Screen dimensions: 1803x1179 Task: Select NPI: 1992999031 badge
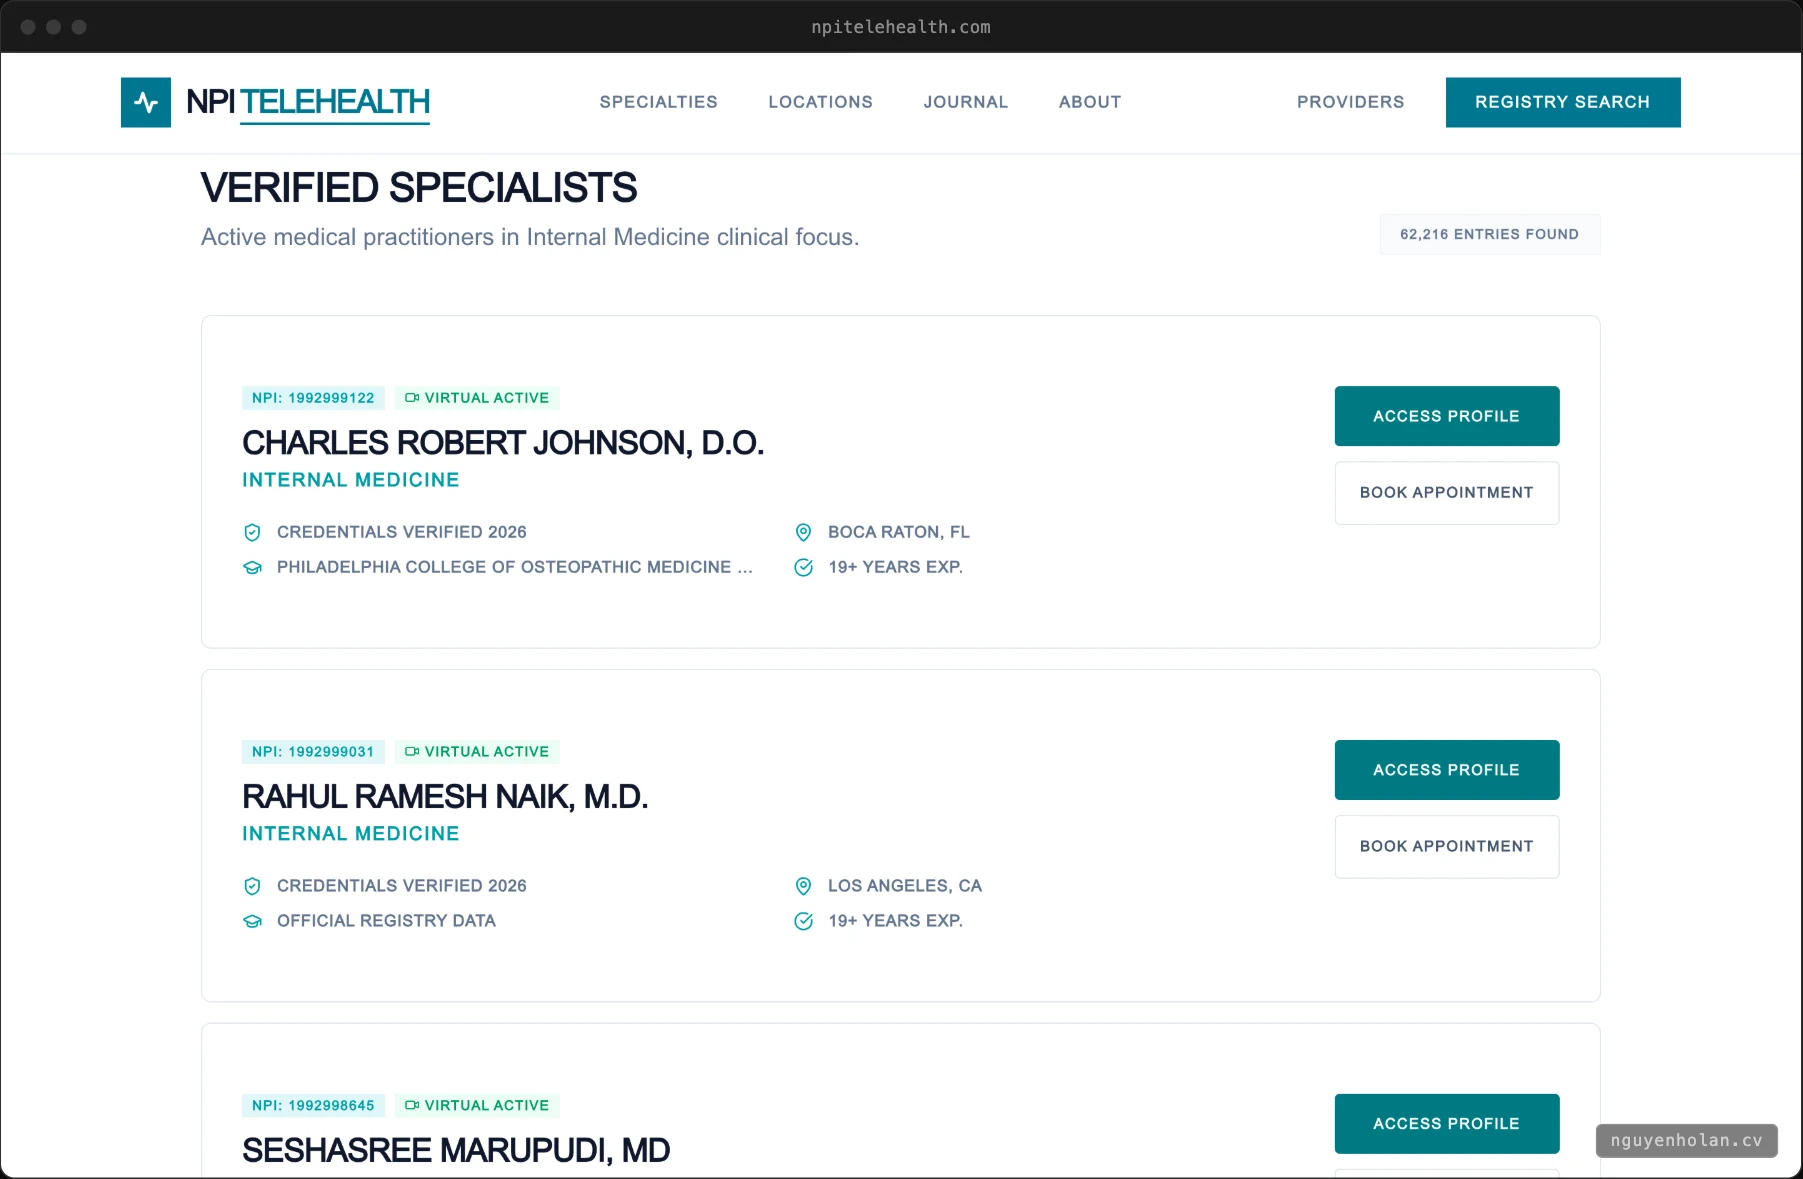tap(313, 752)
